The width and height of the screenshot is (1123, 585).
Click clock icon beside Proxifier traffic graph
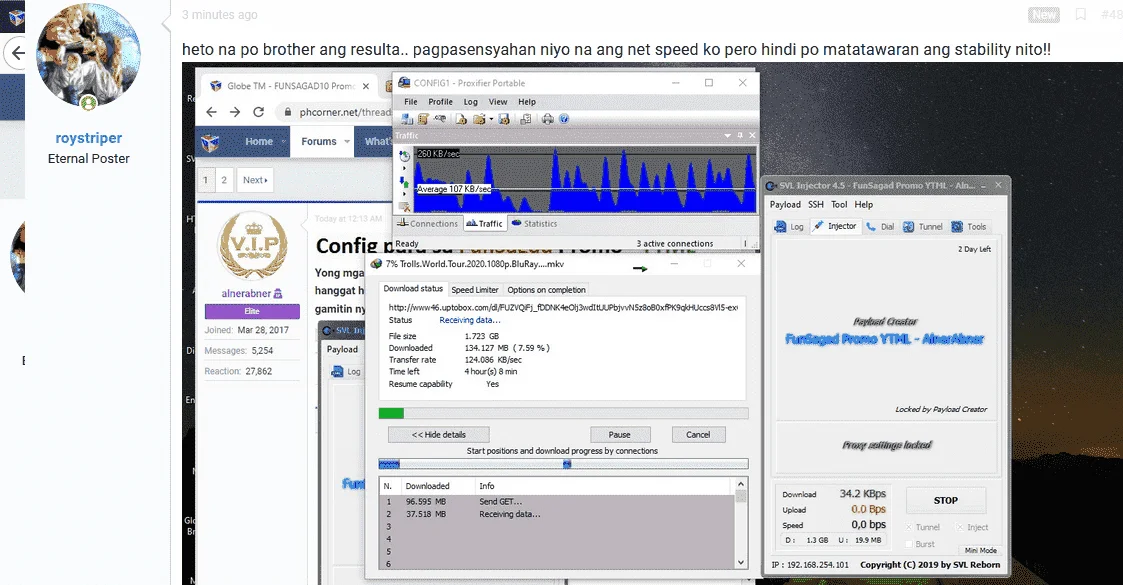404,156
